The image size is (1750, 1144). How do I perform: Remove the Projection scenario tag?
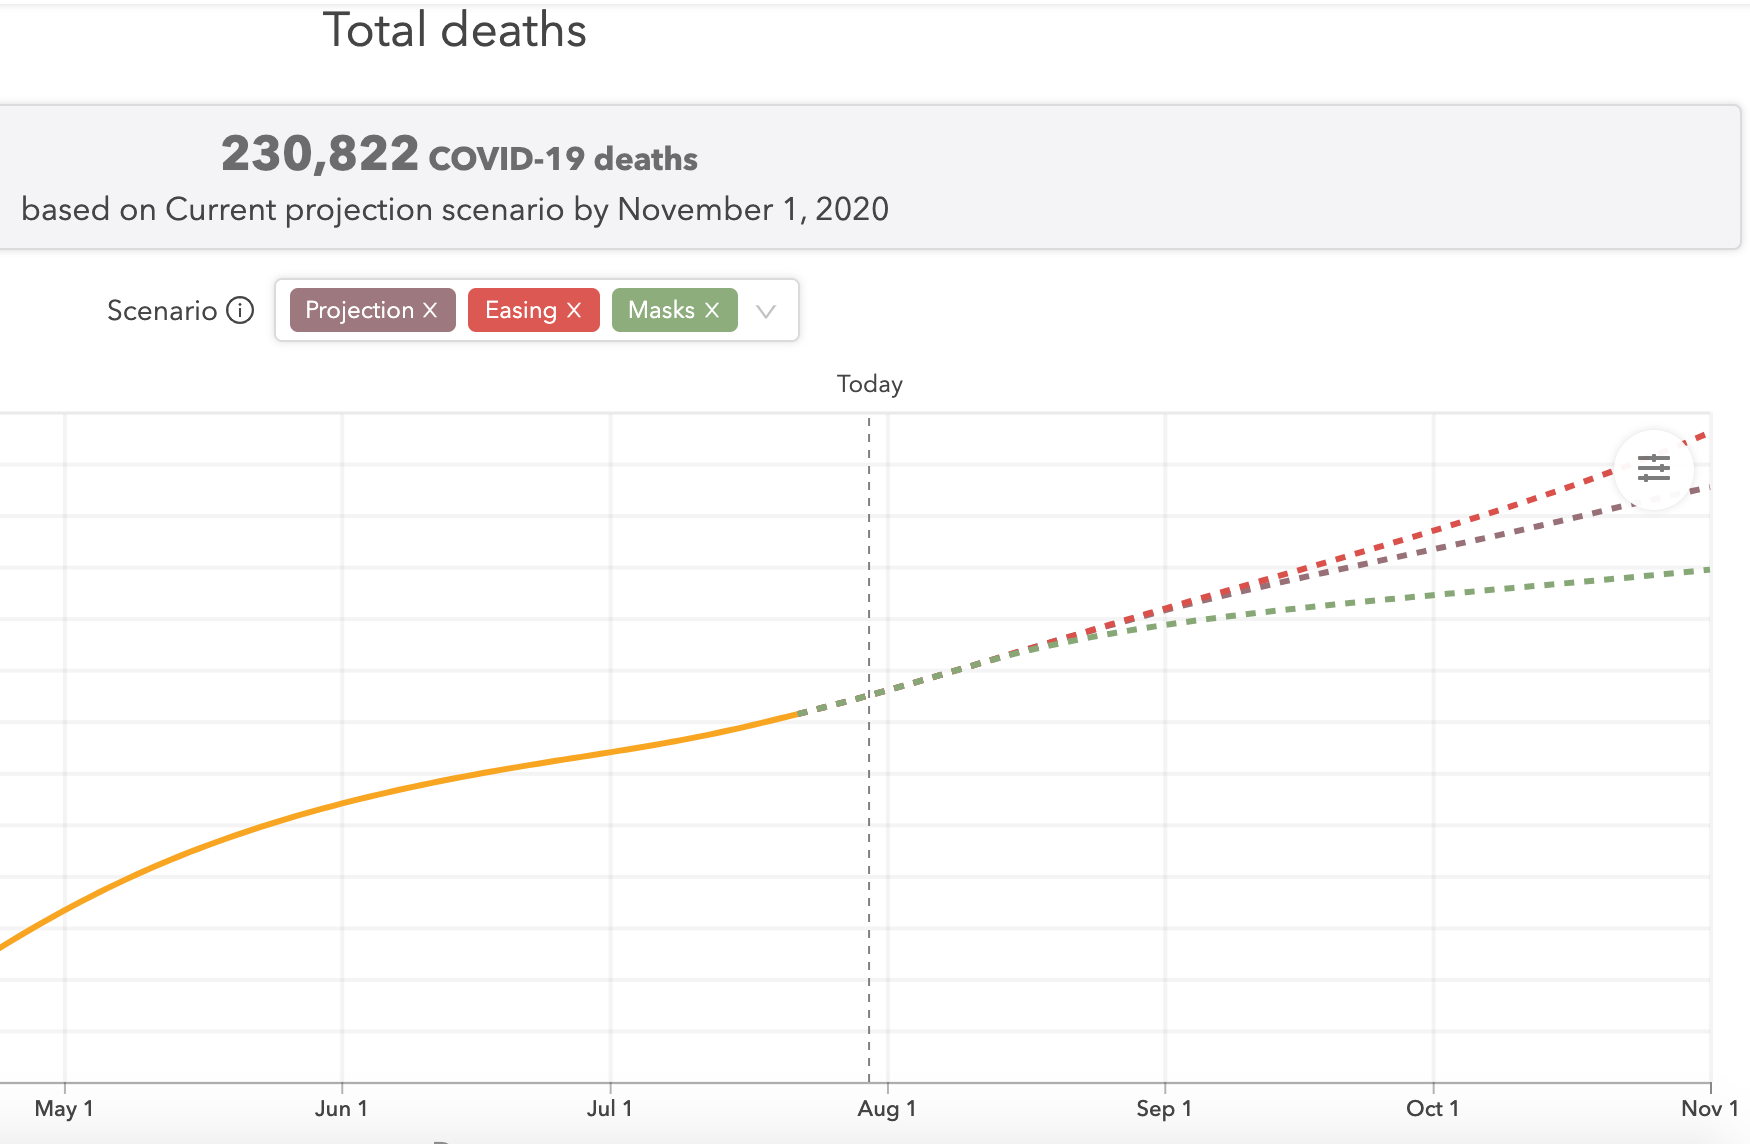430,310
